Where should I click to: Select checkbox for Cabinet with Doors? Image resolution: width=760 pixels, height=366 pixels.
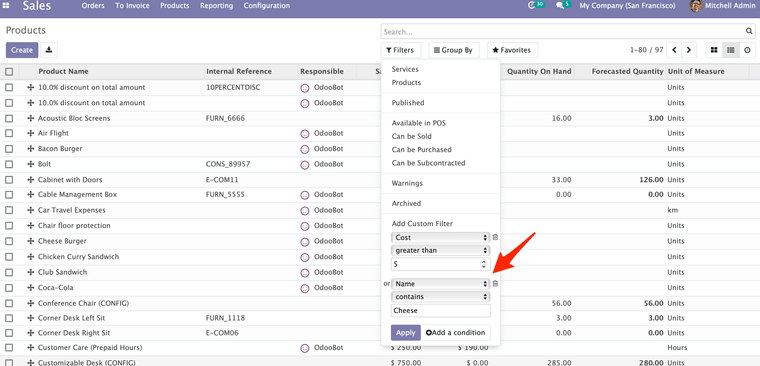(x=9, y=180)
